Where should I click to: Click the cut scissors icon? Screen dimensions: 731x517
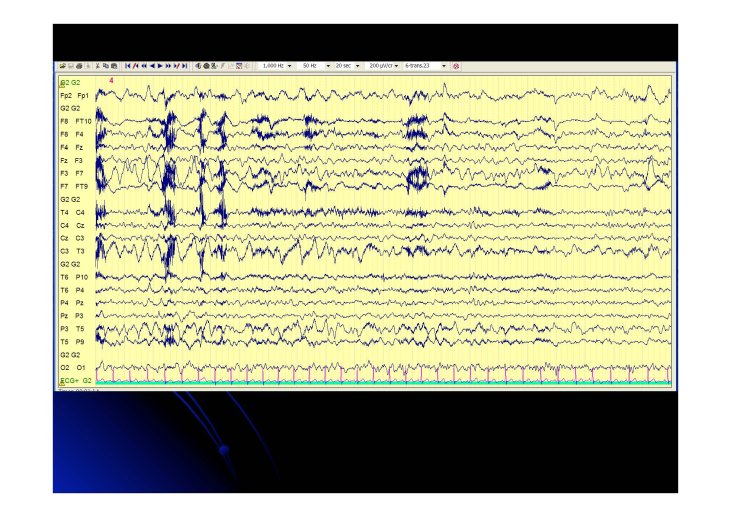(98, 66)
